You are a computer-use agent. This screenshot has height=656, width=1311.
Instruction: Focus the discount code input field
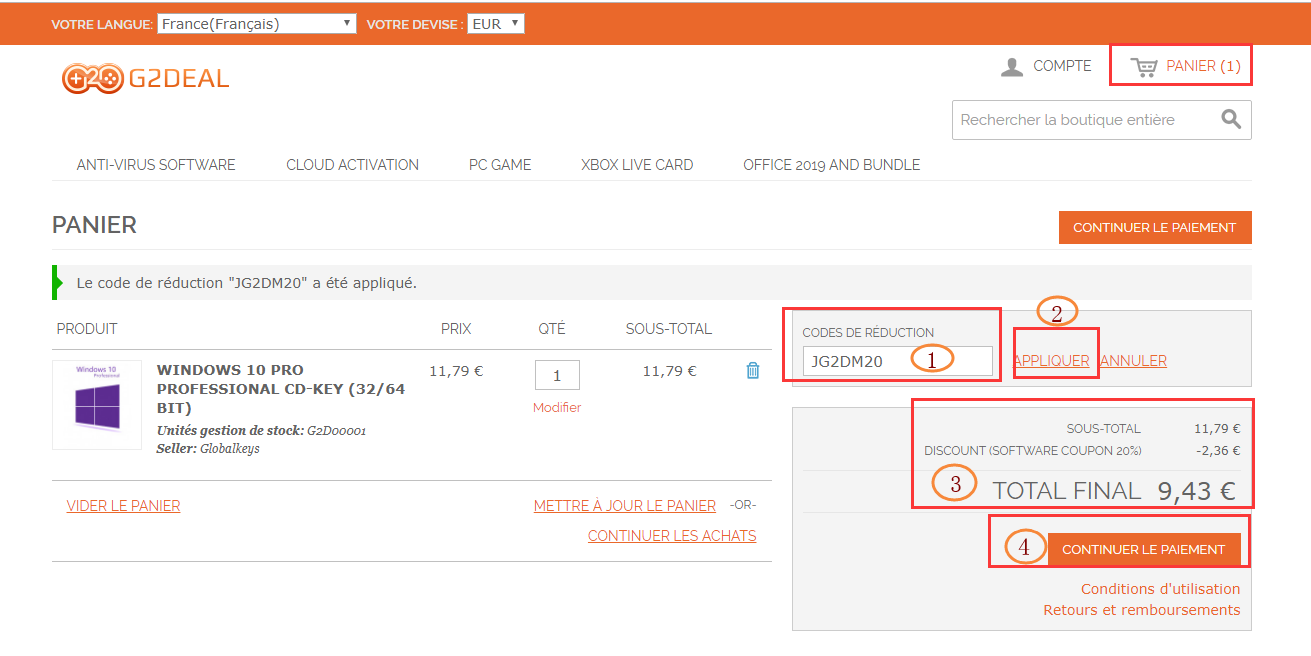pos(897,361)
